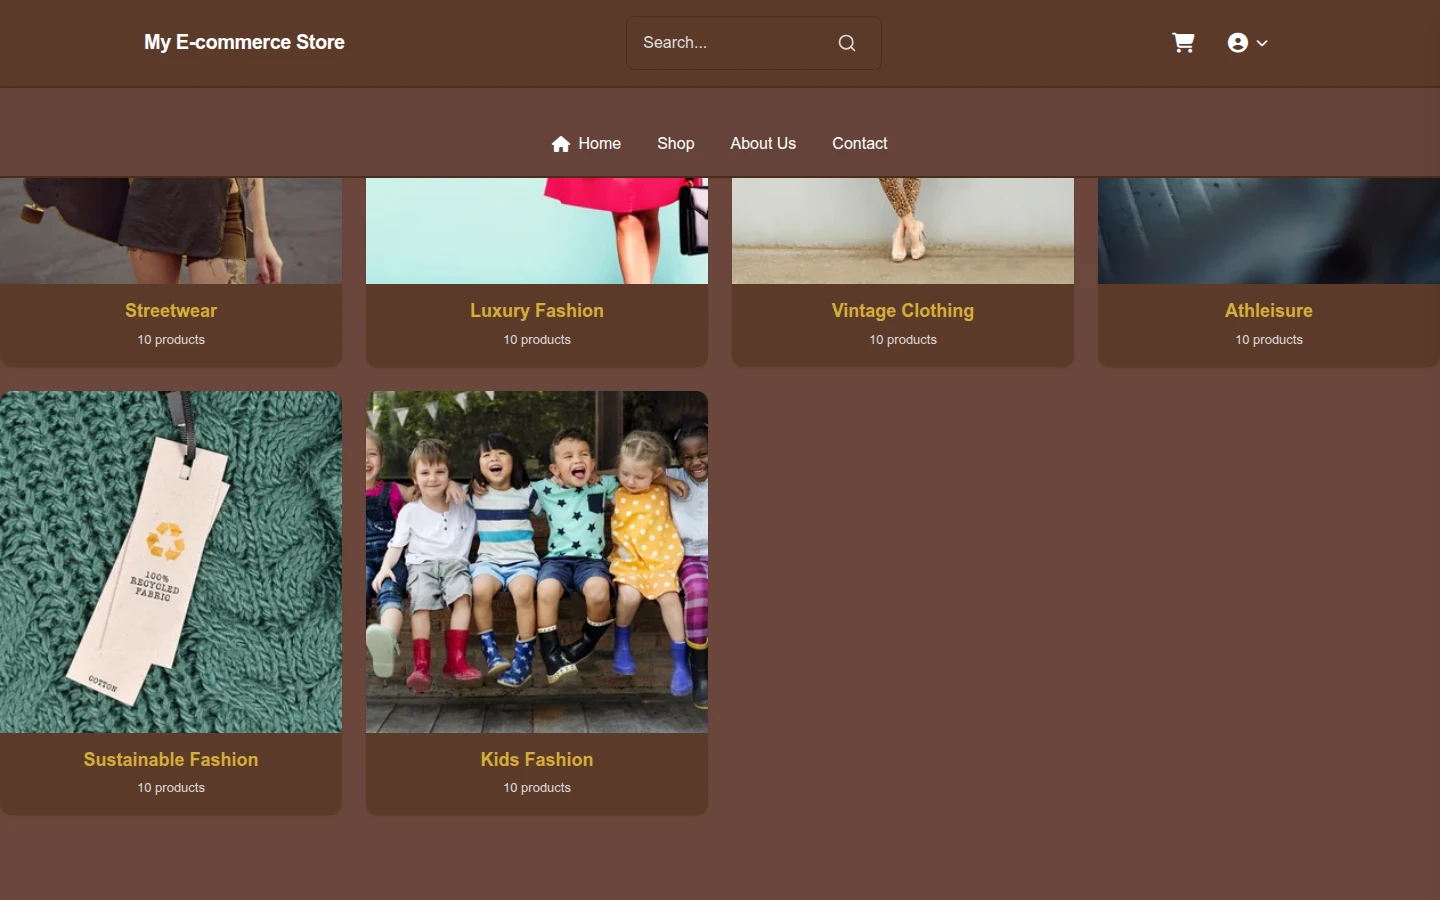This screenshot has width=1440, height=900.
Task: View the Vintage Clothing category
Action: pyautogui.click(x=903, y=311)
